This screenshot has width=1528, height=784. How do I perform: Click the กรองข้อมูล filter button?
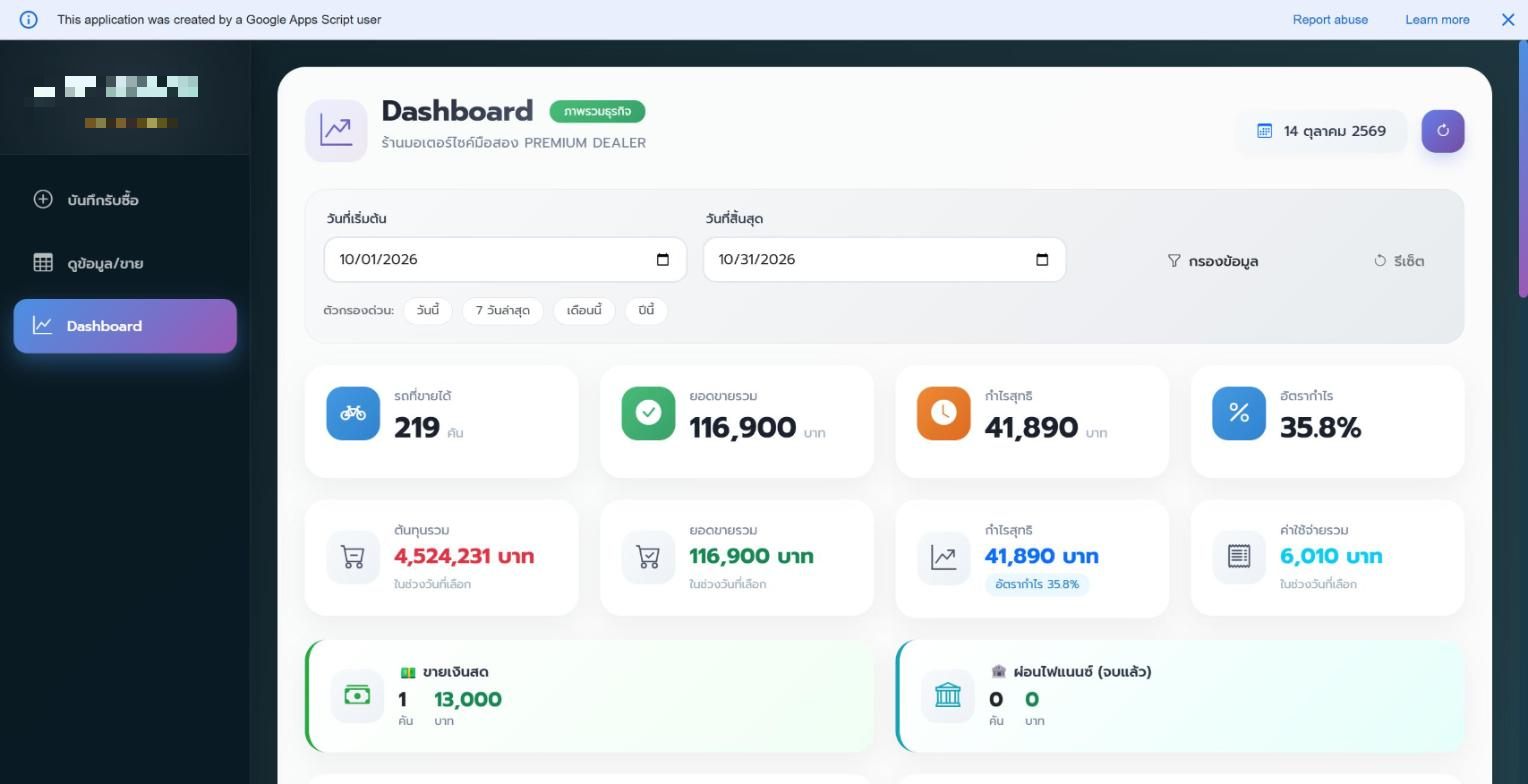[1212, 261]
